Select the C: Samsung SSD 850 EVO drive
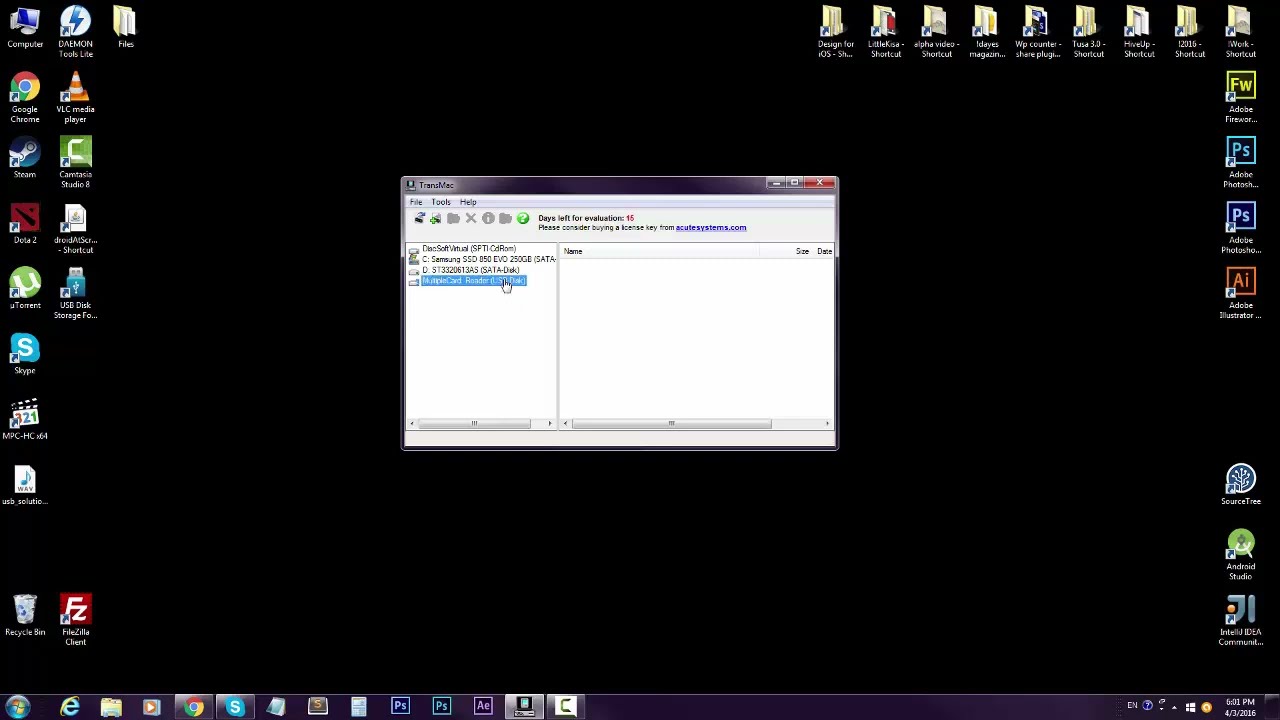This screenshot has height=720, width=1280. (488, 259)
